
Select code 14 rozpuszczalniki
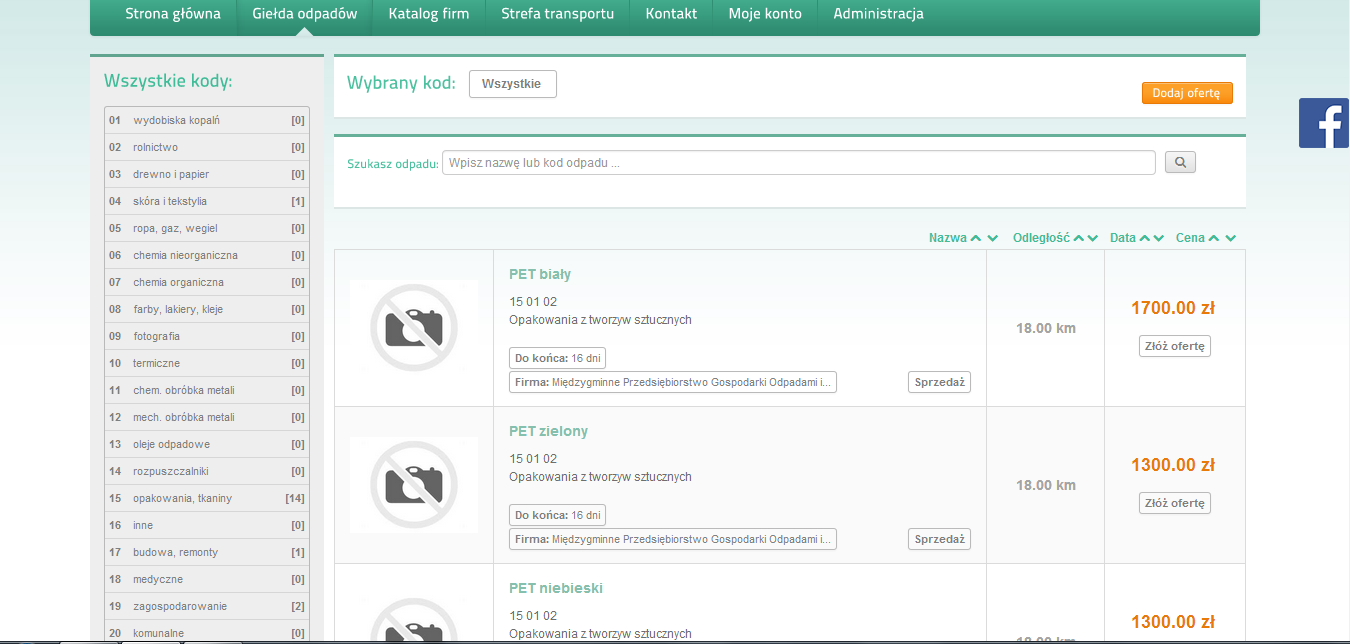207,471
